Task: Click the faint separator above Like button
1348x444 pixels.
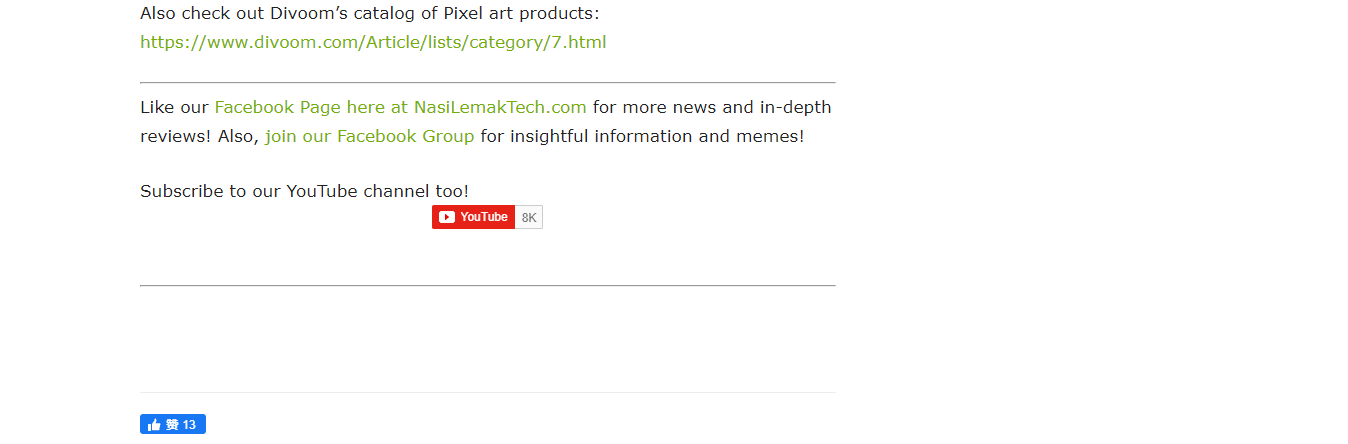Action: point(487,392)
